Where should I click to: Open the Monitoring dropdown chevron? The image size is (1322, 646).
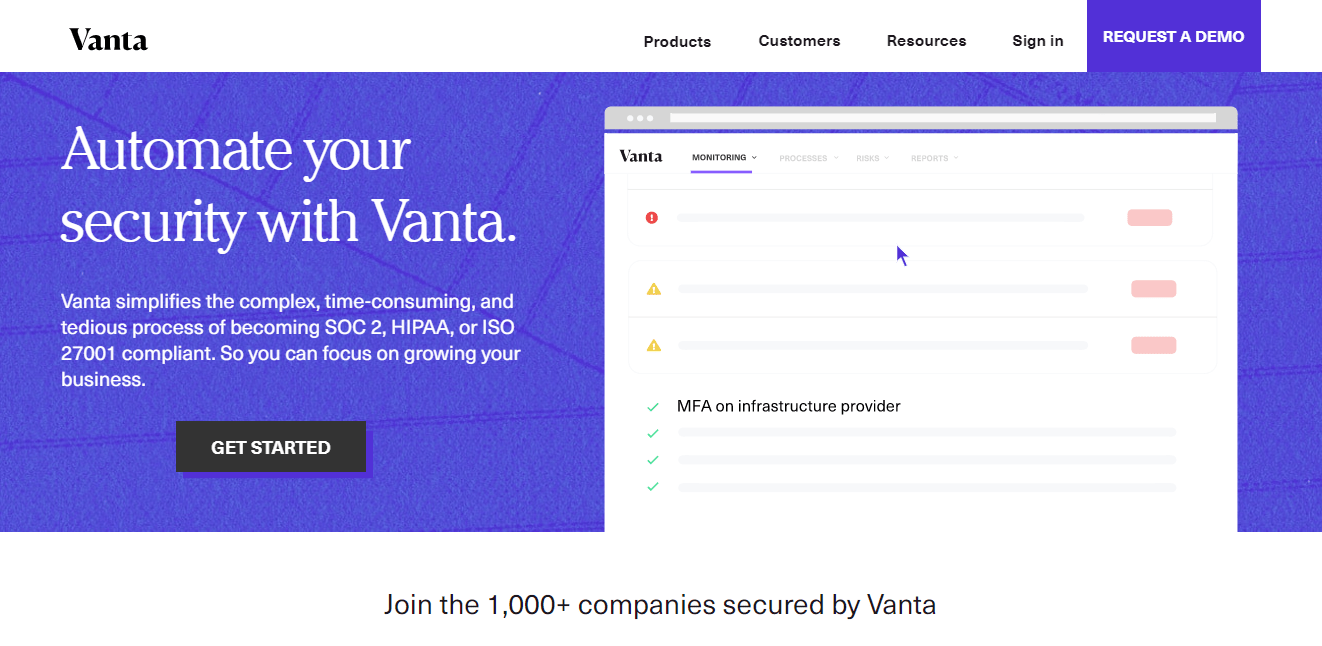(x=754, y=157)
